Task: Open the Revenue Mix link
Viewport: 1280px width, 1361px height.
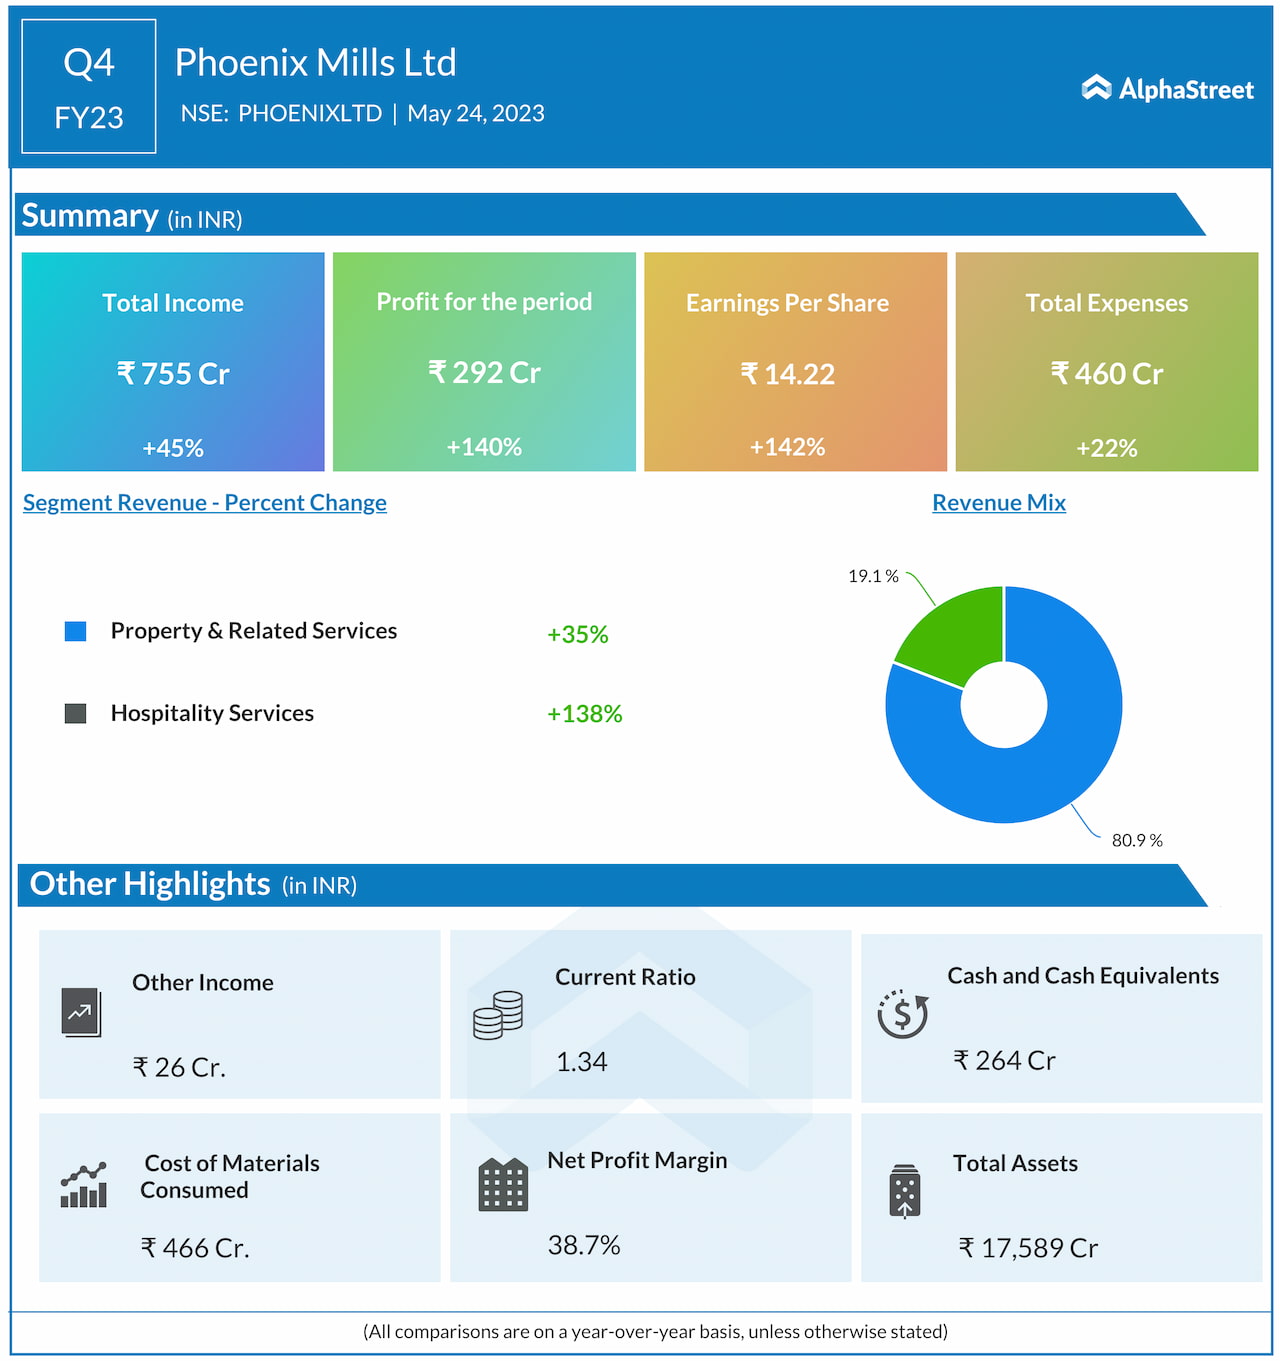Action: click(x=998, y=503)
